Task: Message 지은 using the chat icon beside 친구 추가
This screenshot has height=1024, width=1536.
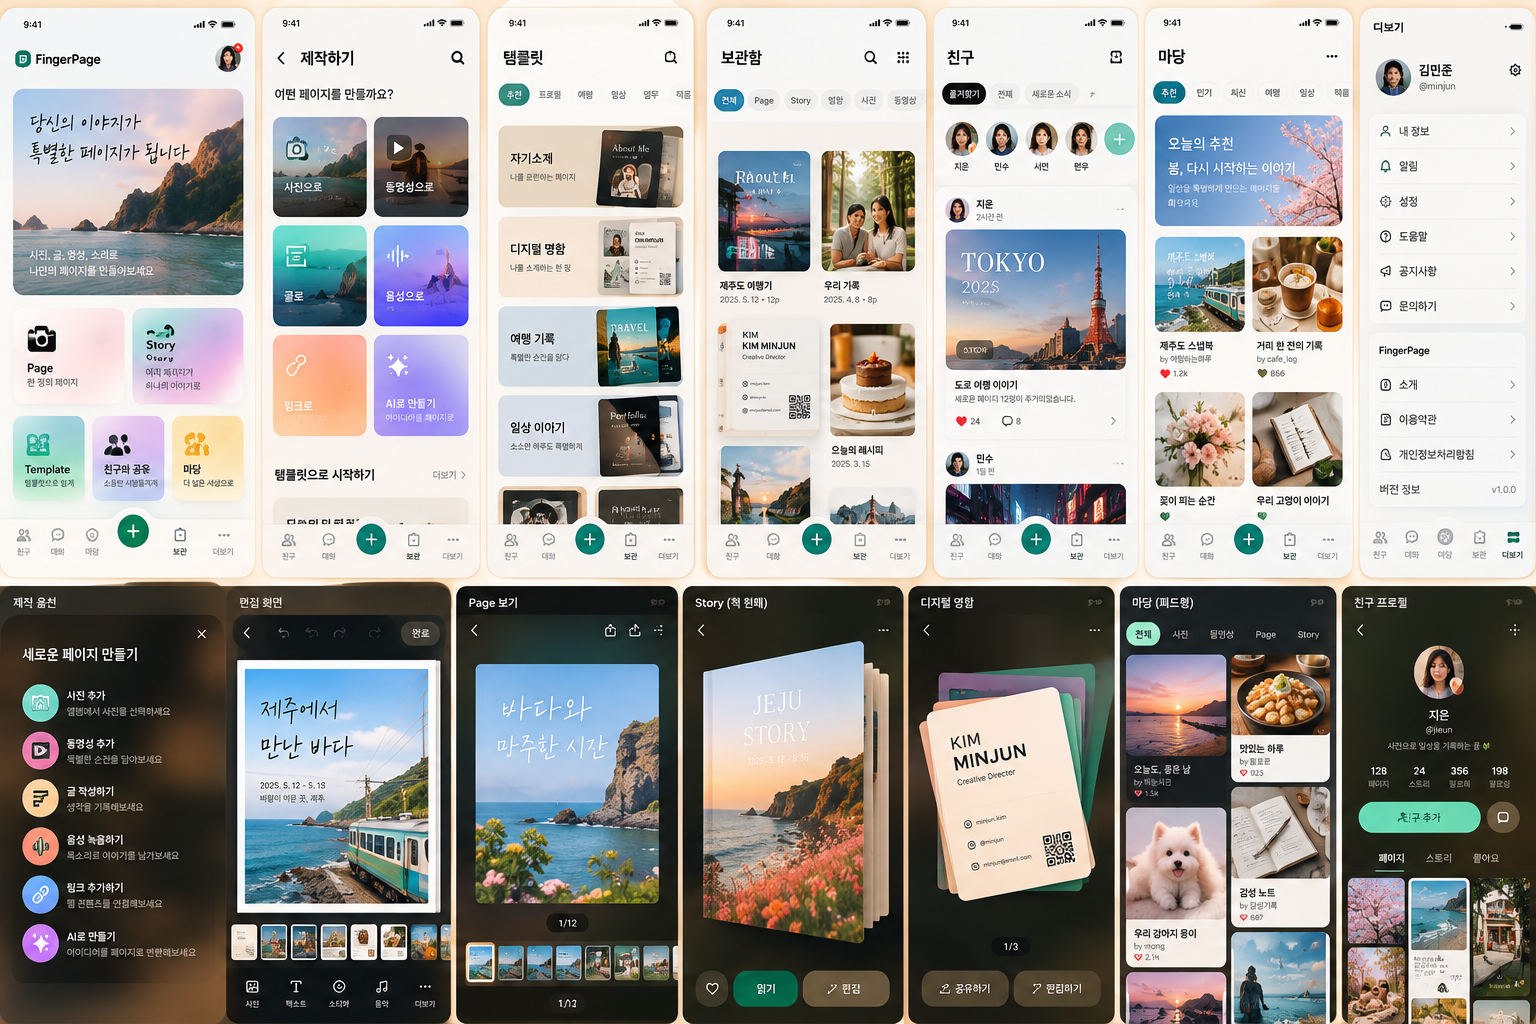Action: [1502, 818]
